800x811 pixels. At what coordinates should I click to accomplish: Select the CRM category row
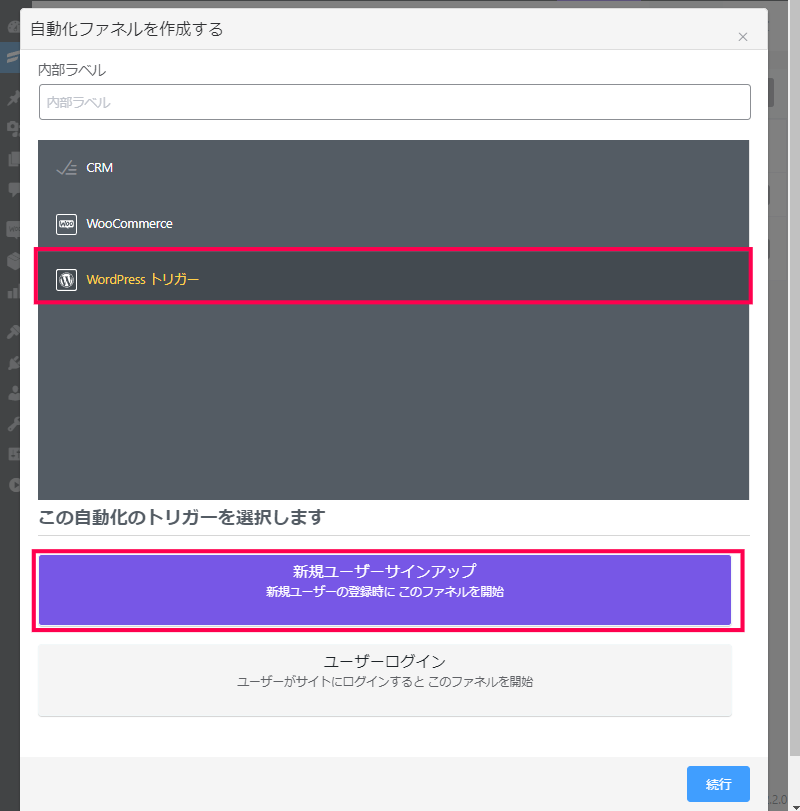click(x=394, y=168)
